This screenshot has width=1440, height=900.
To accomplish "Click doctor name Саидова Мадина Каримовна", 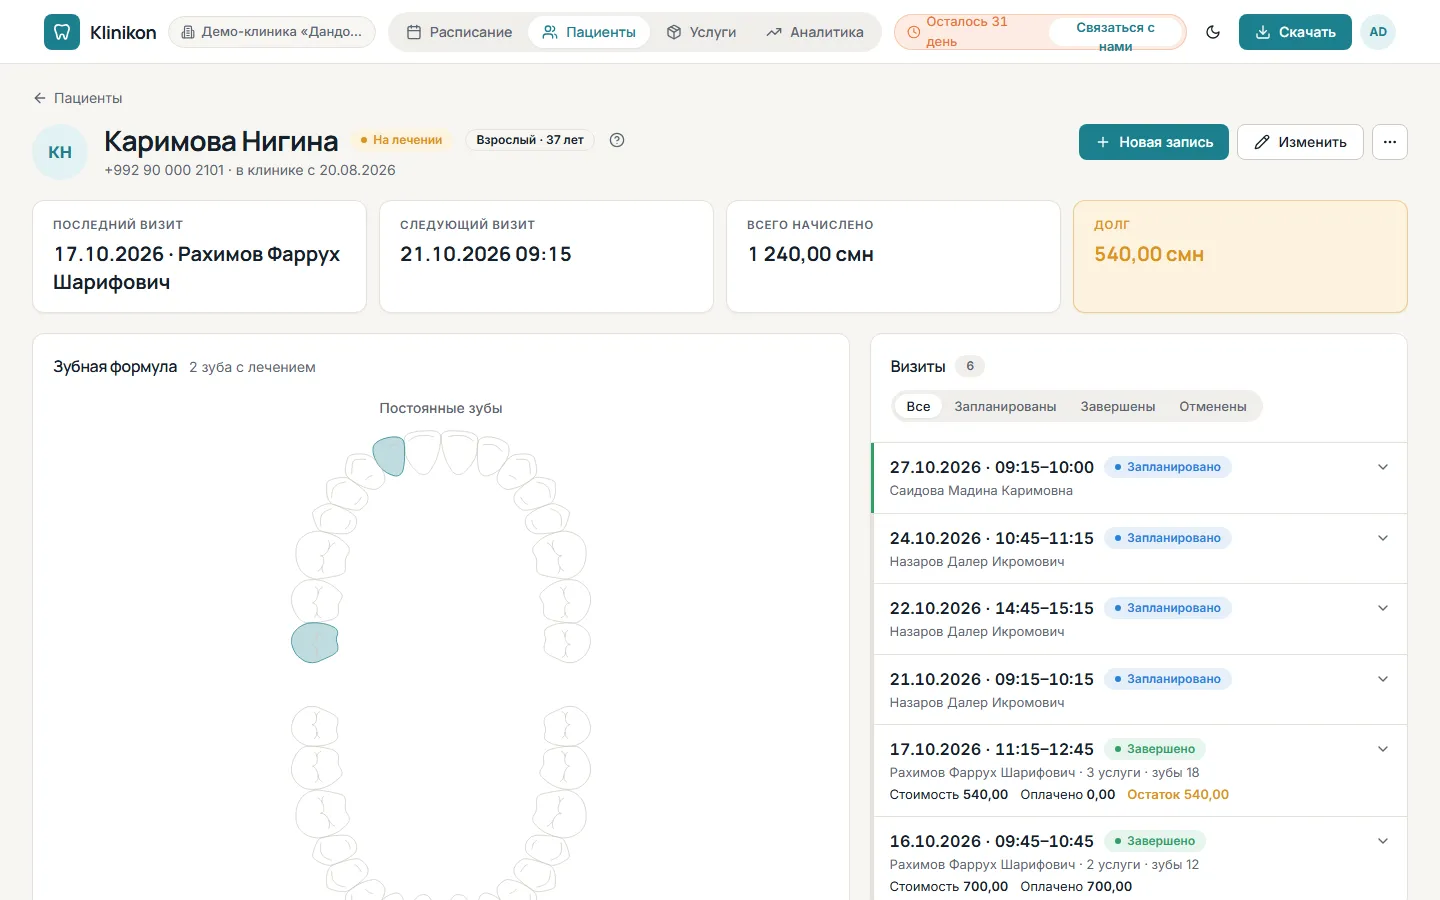I will point(981,491).
